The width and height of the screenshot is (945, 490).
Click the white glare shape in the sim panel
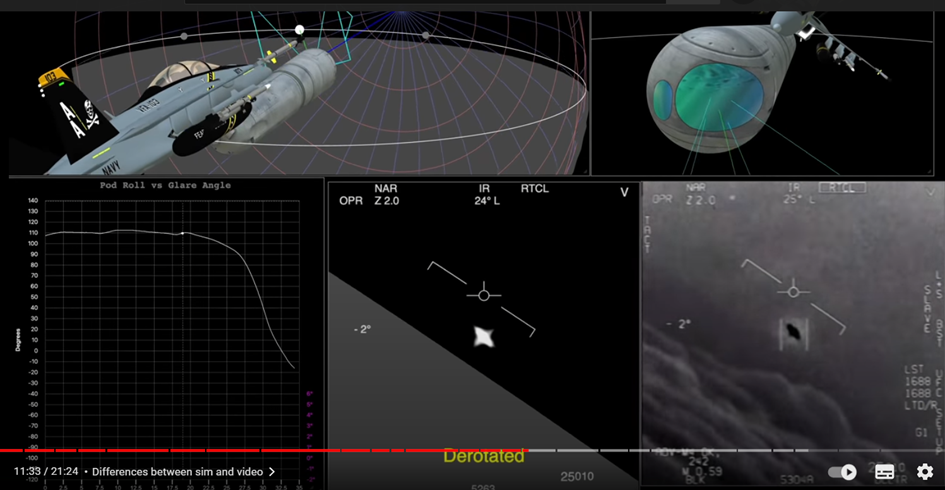pyautogui.click(x=483, y=337)
